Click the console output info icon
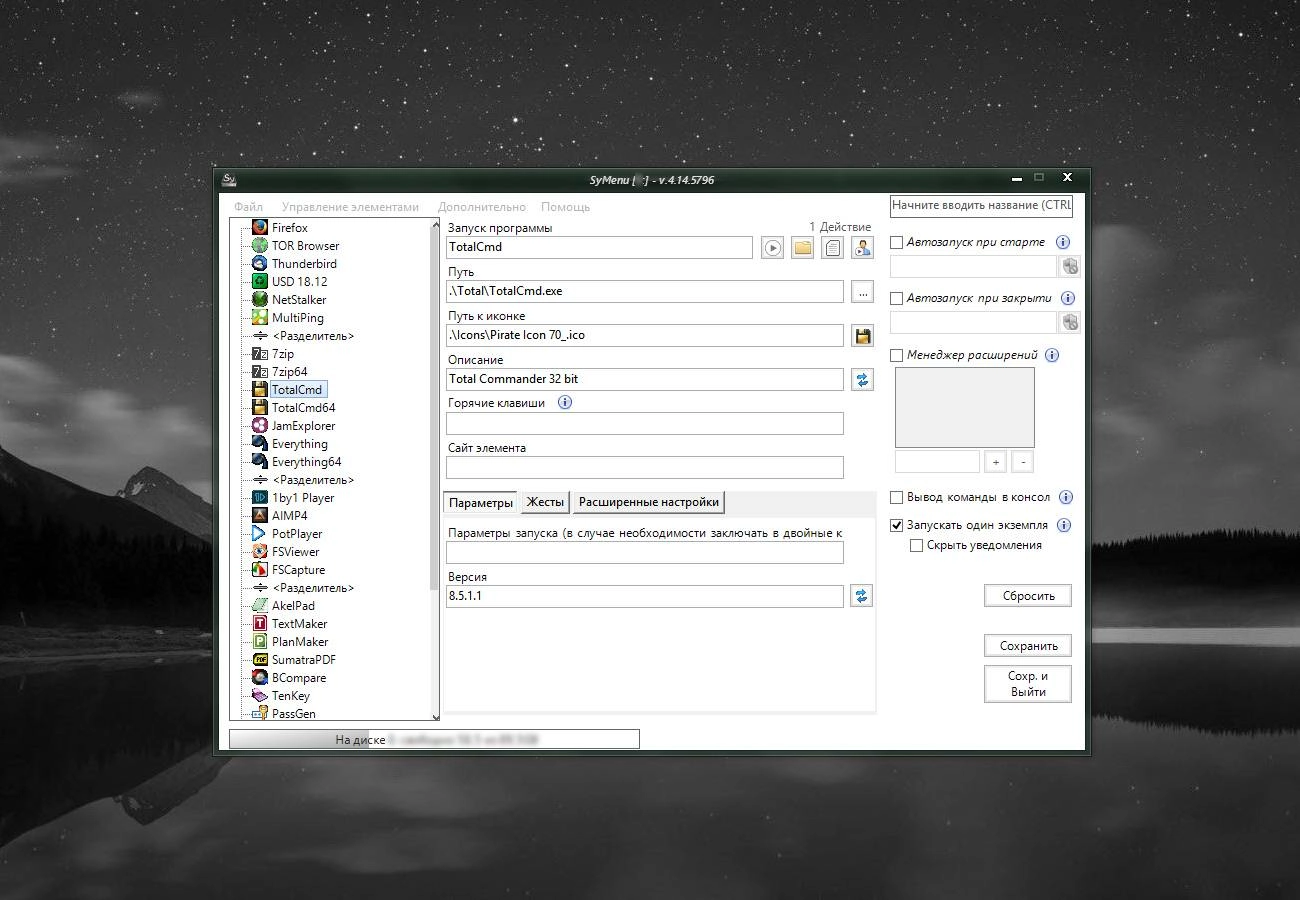This screenshot has width=1300, height=900. tap(1066, 497)
